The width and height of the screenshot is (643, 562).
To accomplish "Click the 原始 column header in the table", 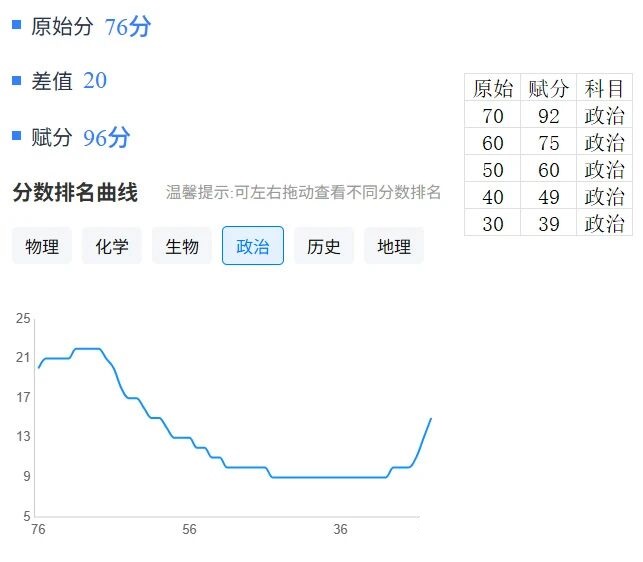I will pyautogui.click(x=492, y=88).
